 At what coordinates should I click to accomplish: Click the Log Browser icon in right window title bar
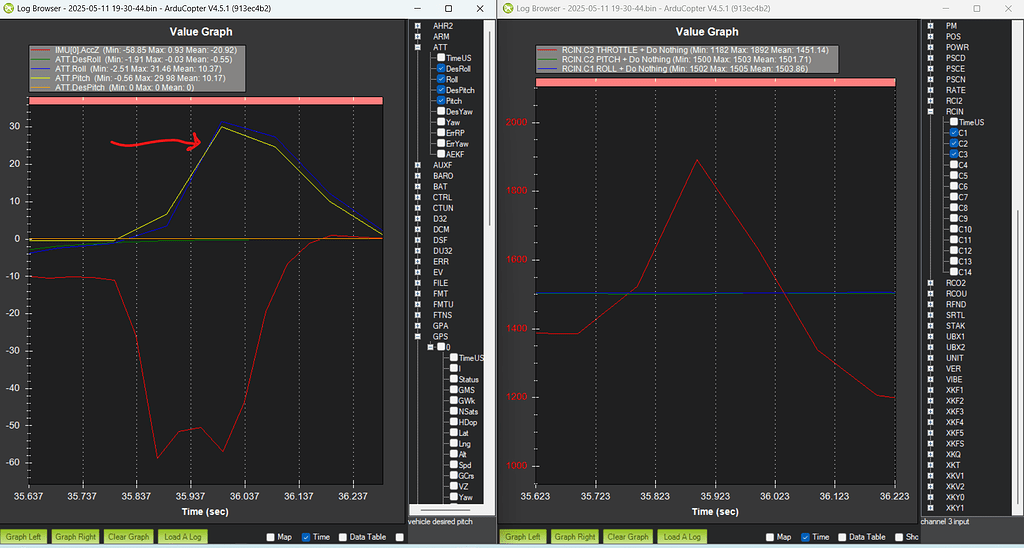(x=507, y=8)
